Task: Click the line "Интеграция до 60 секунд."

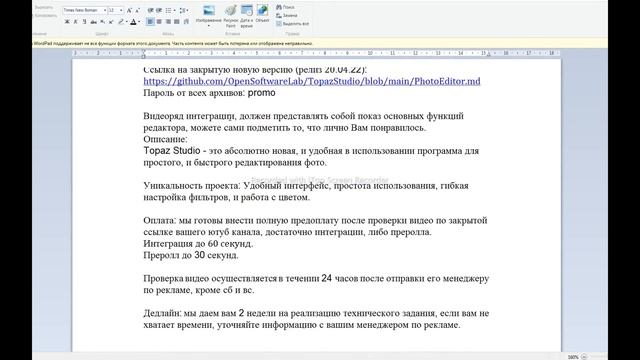Action: pyautogui.click(x=198, y=244)
